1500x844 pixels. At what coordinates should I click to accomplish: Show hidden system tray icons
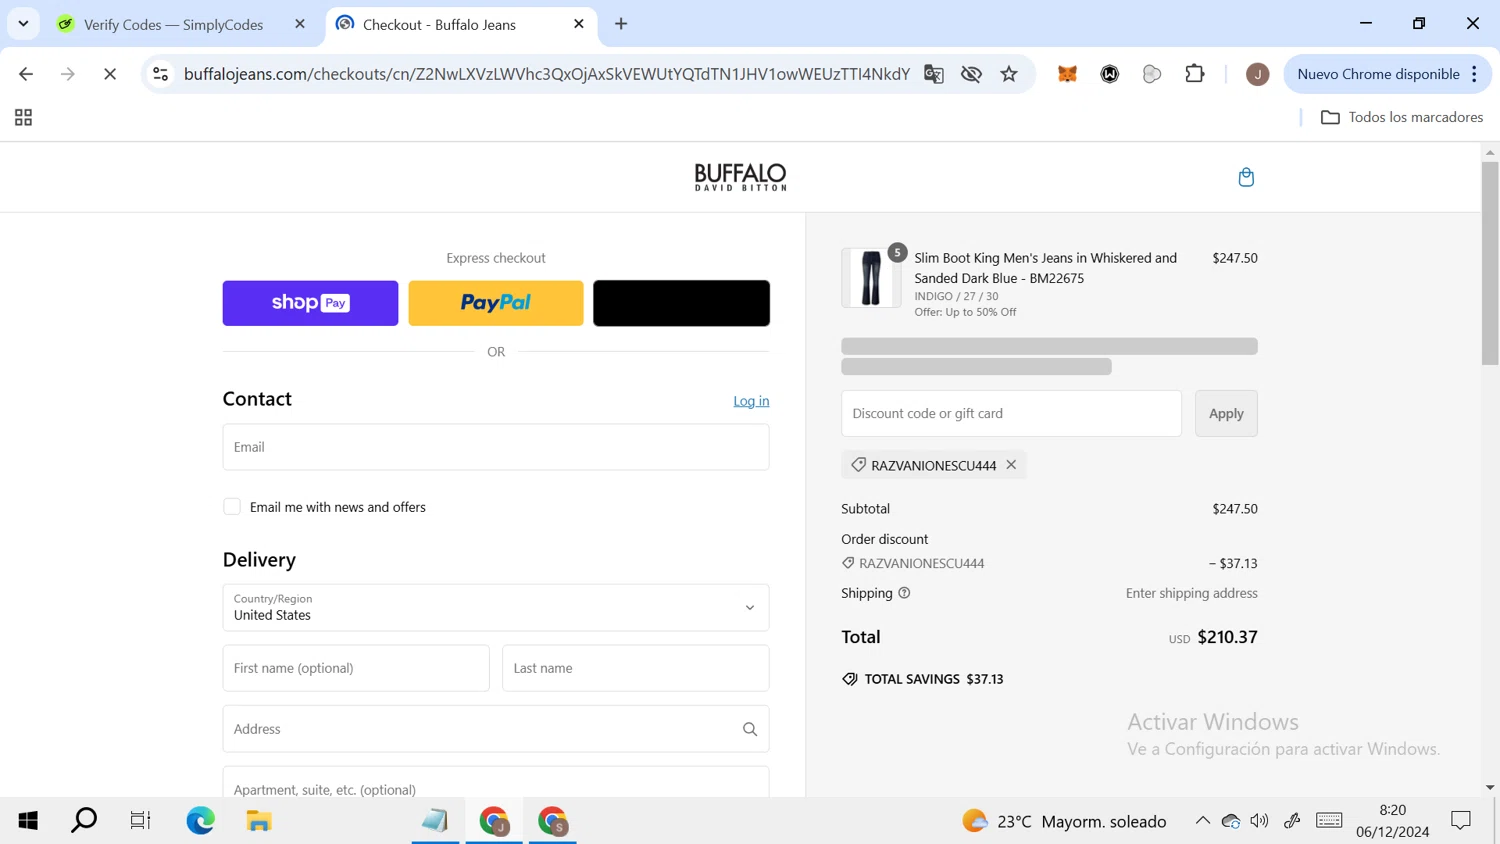click(1202, 821)
